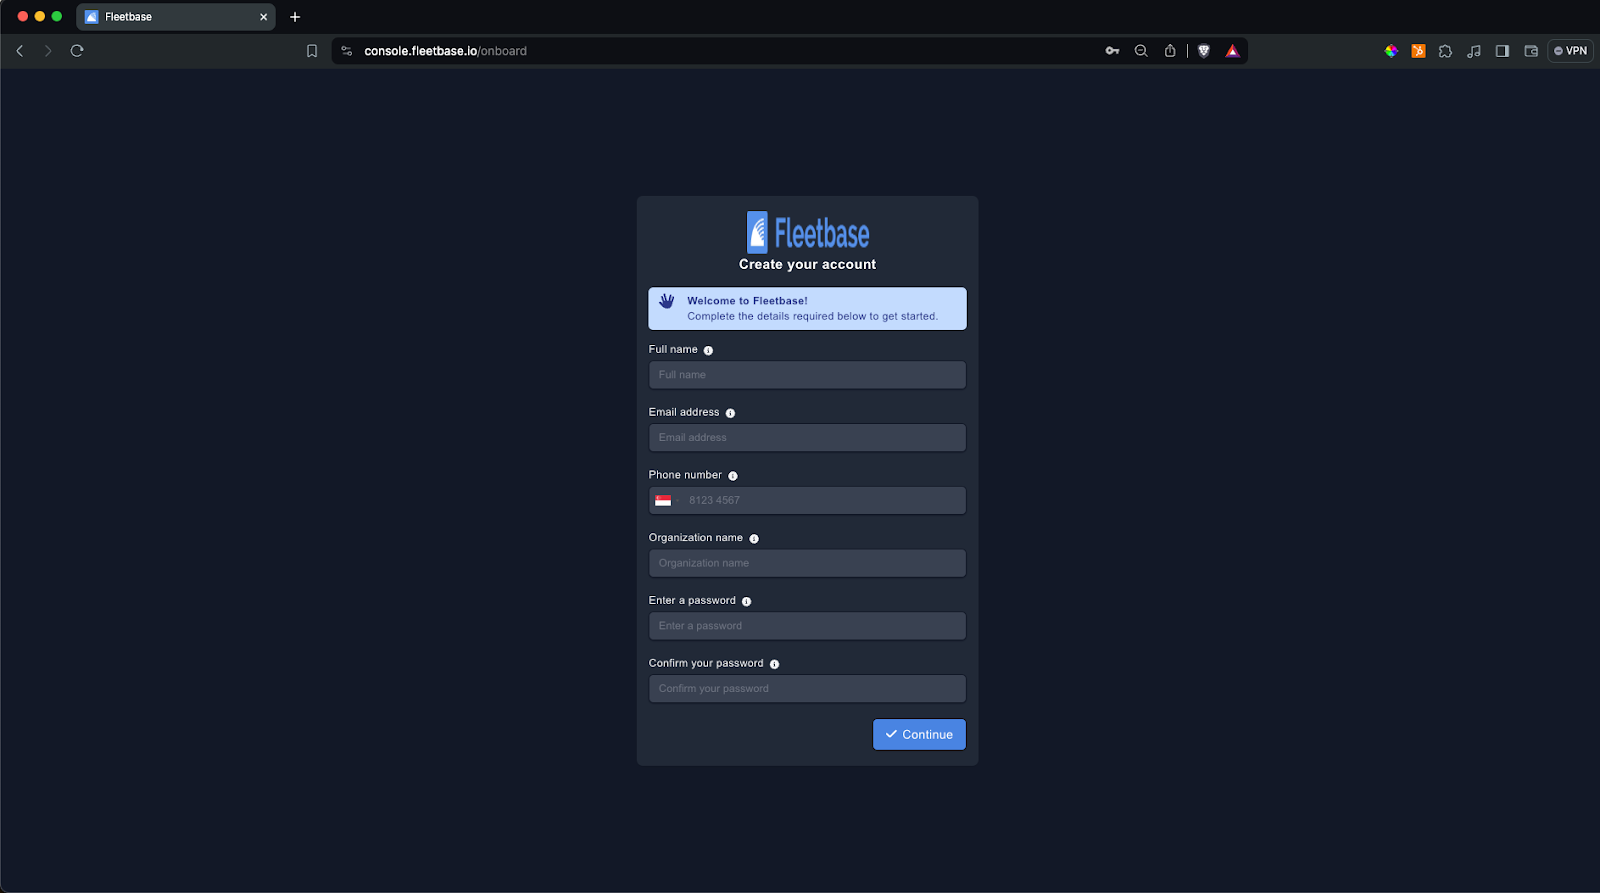1600x893 pixels.
Task: Go back with the browser back arrow
Action: pyautogui.click(x=20, y=51)
